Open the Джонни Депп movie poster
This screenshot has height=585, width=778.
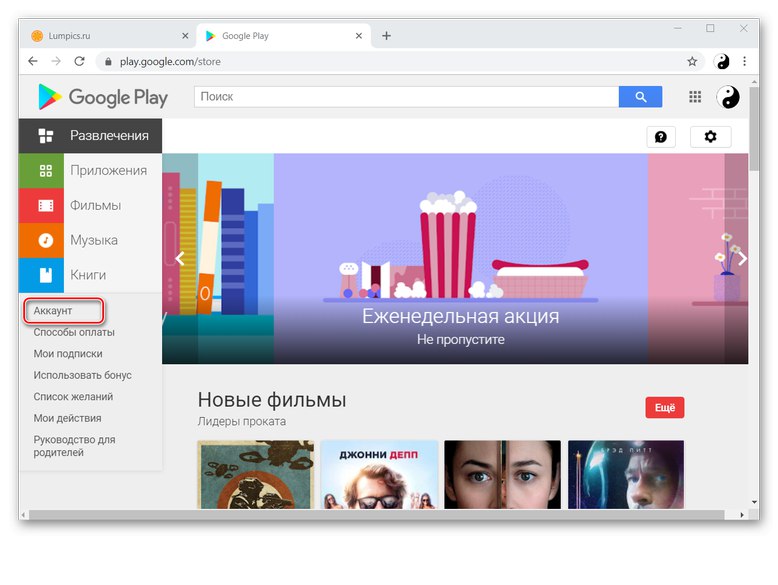coord(379,474)
